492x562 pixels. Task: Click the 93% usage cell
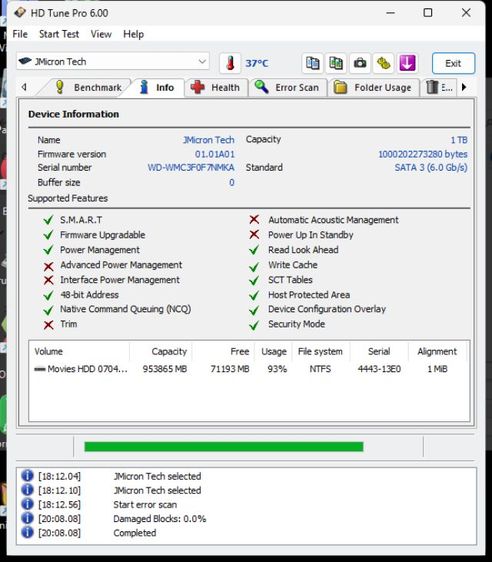(x=277, y=369)
